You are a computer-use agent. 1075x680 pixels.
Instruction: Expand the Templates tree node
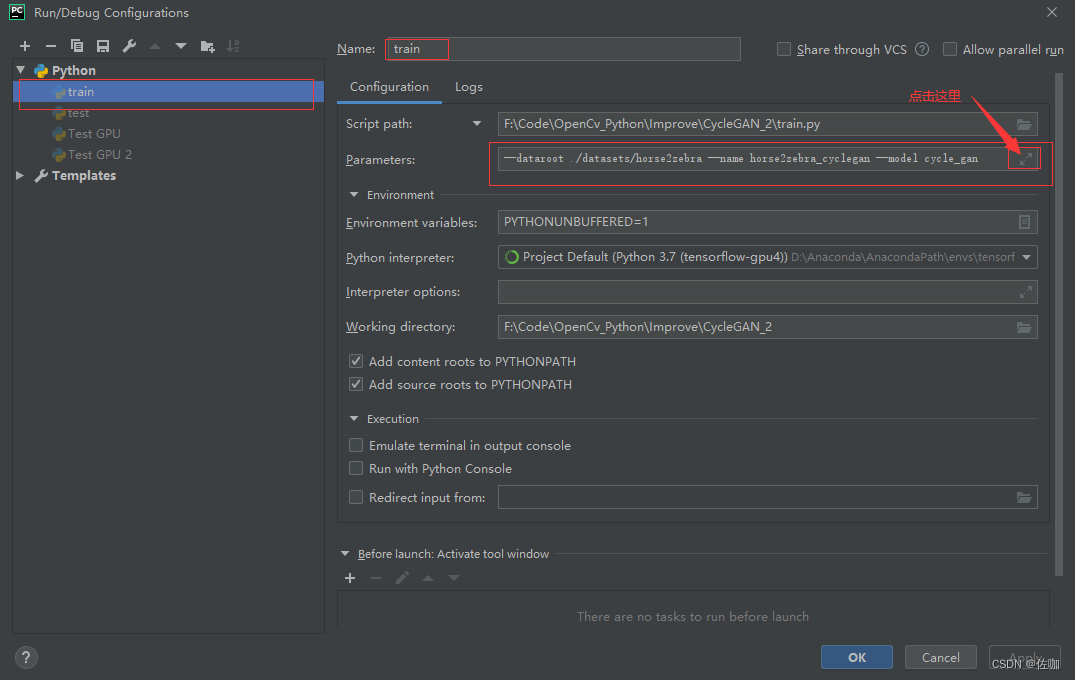click(21, 175)
